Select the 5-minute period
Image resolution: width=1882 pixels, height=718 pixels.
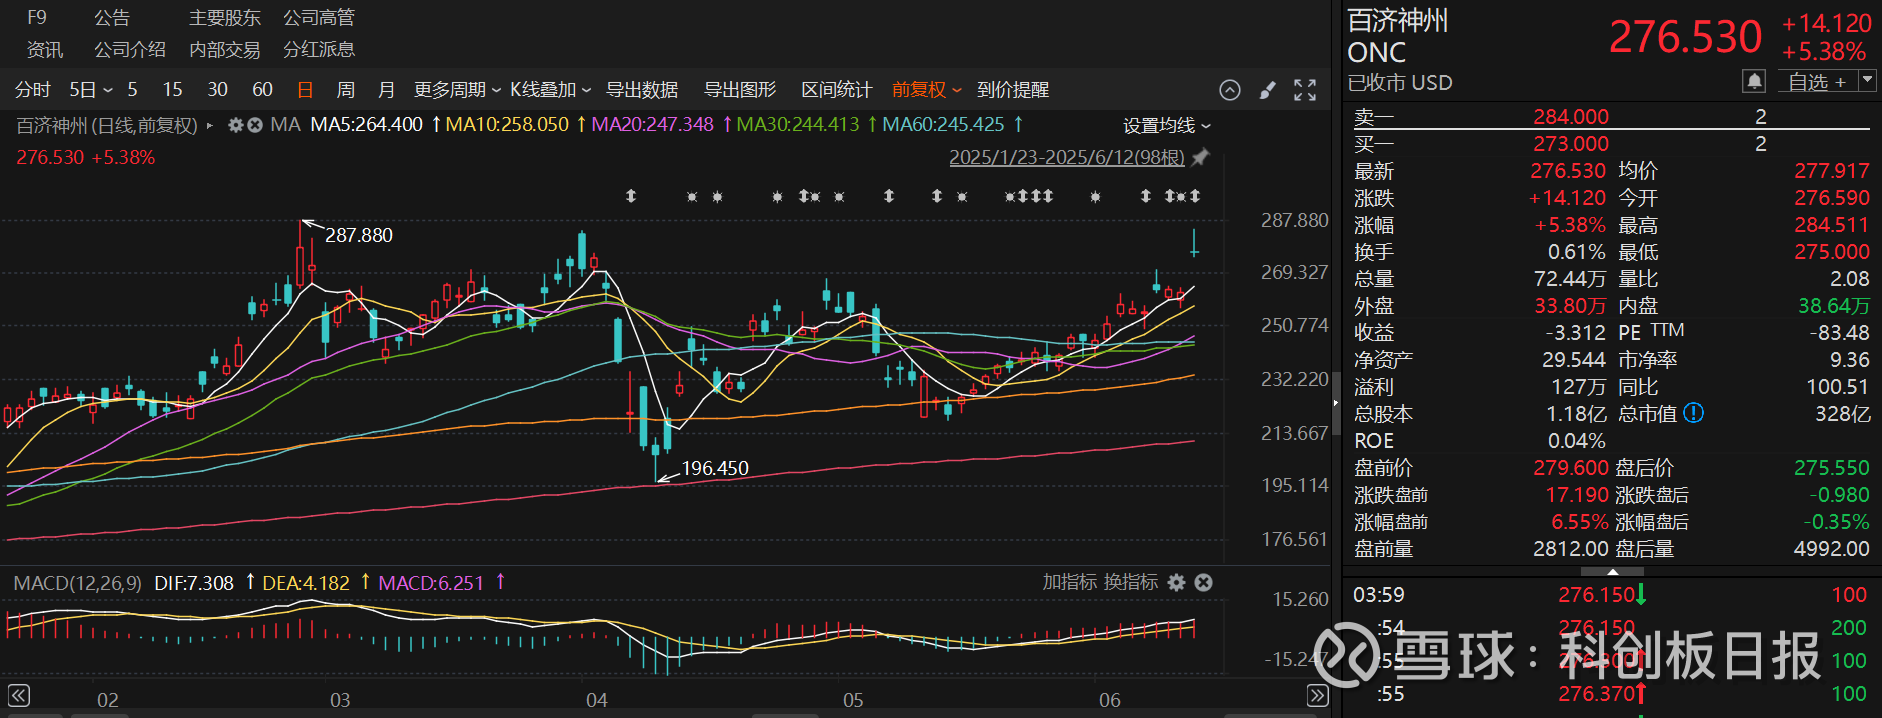132,90
